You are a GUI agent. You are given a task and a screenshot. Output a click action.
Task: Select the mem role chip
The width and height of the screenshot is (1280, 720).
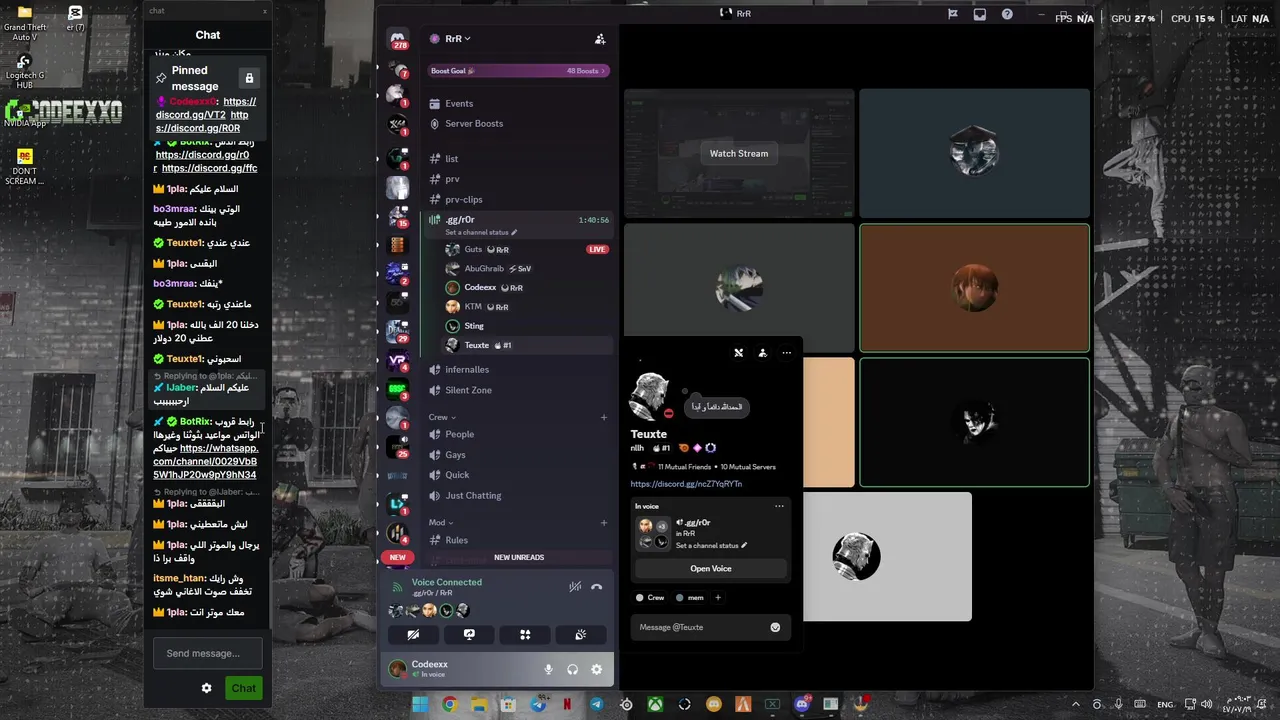point(690,598)
